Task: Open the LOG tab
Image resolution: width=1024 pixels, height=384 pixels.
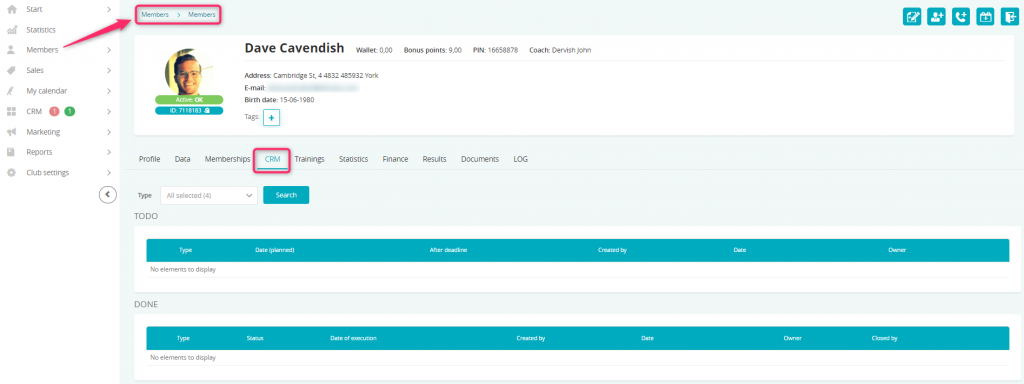Action: pos(520,159)
